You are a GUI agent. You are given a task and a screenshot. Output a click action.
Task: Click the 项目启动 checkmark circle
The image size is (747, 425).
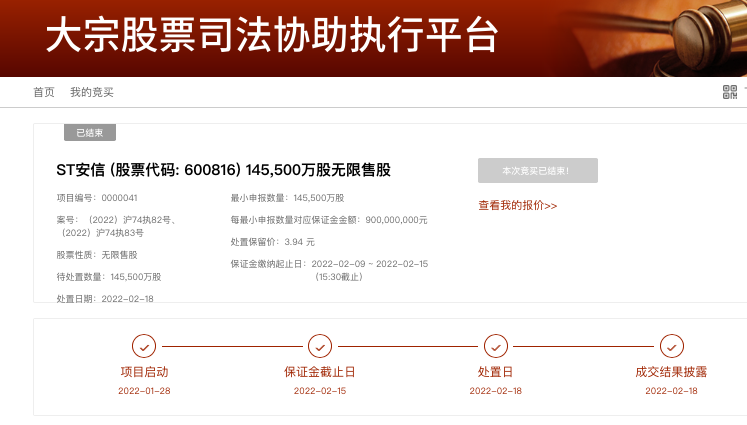click(x=144, y=346)
